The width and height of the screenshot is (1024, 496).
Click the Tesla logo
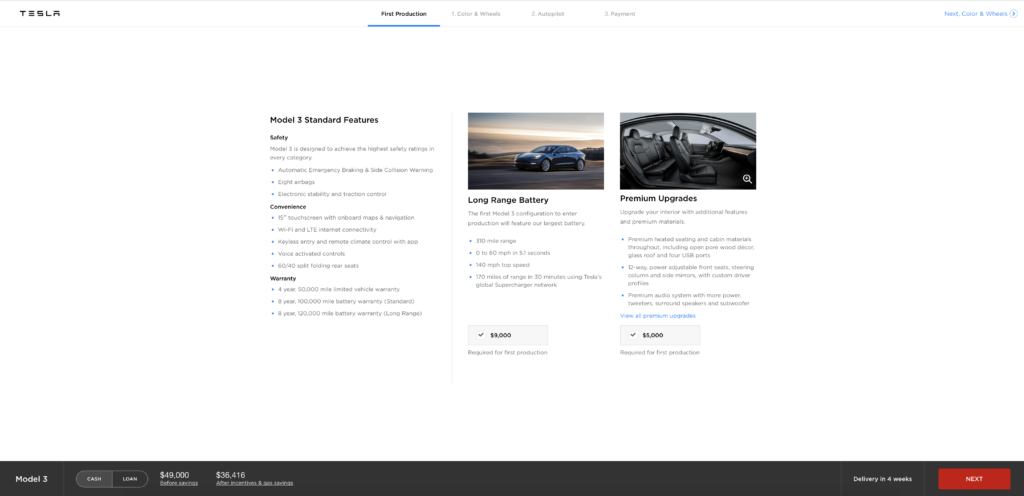pos(40,13)
